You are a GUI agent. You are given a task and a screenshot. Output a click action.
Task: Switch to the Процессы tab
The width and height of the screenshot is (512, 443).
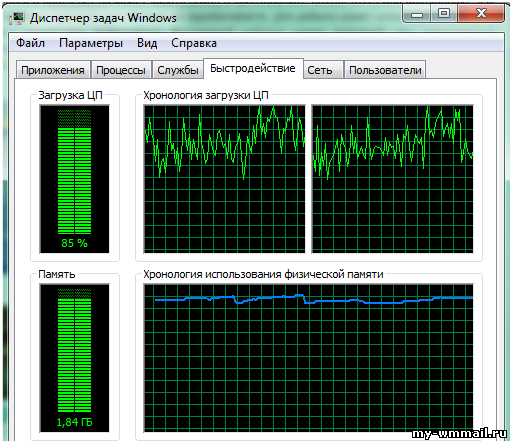pyautogui.click(x=121, y=70)
